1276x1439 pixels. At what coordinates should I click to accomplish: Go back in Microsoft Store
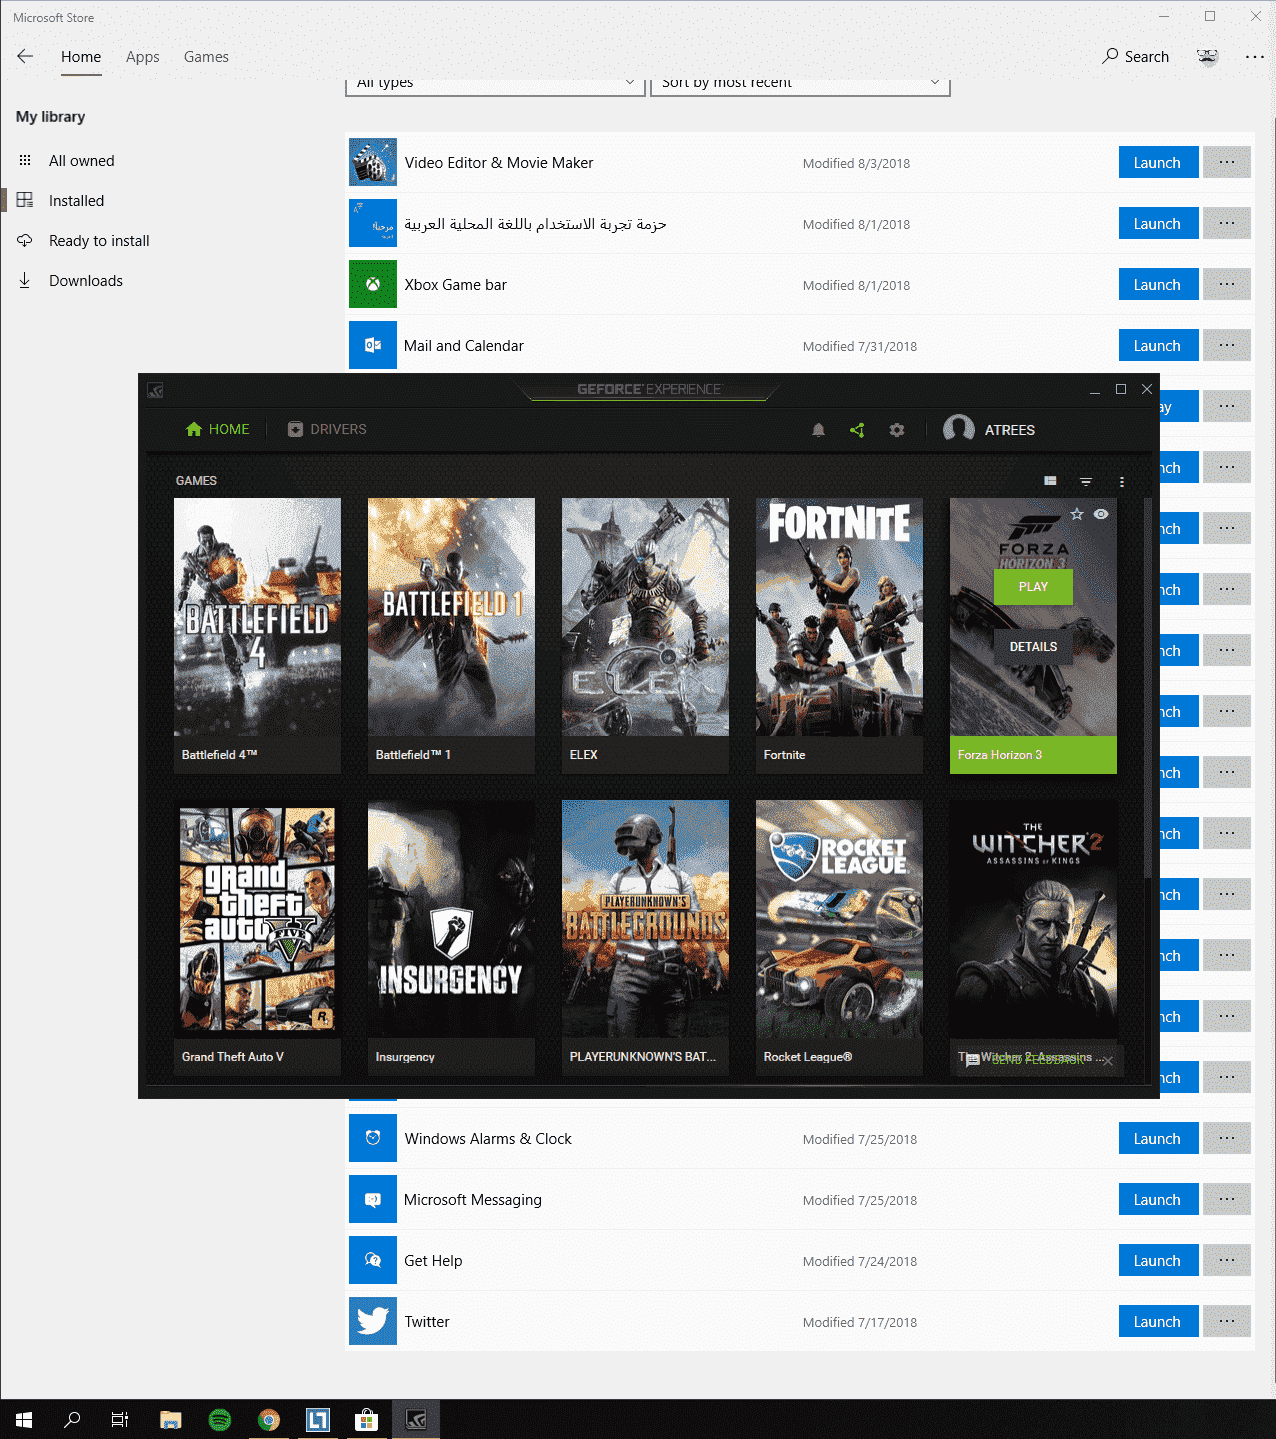(25, 57)
